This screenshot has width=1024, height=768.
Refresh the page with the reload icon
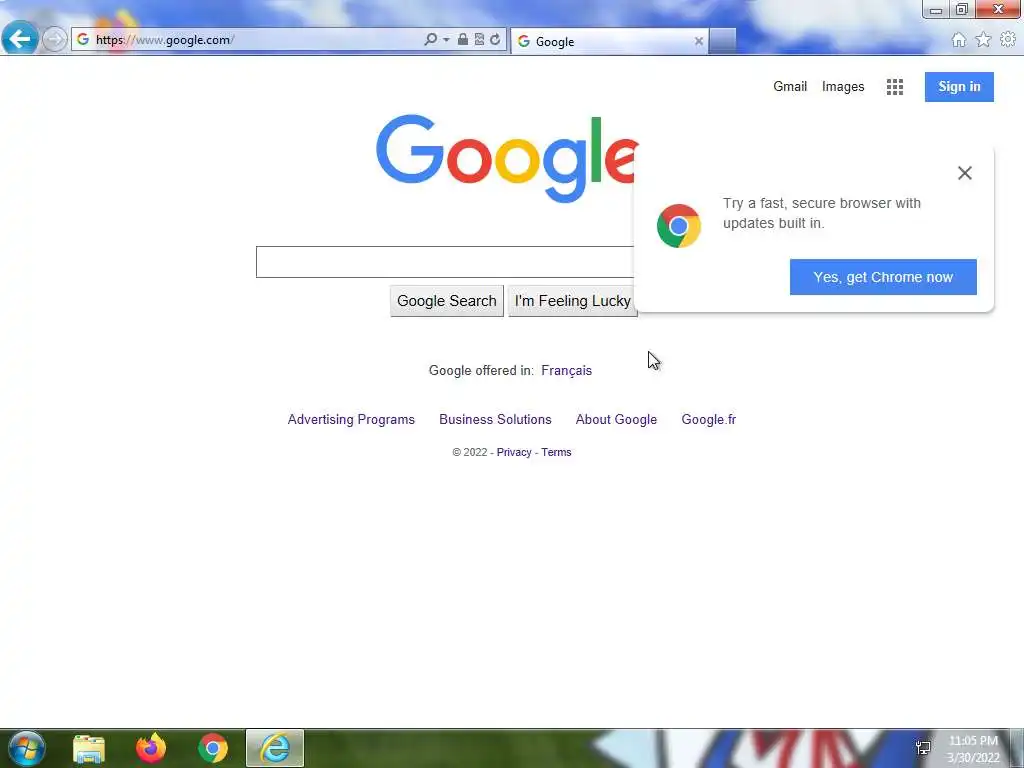495,40
